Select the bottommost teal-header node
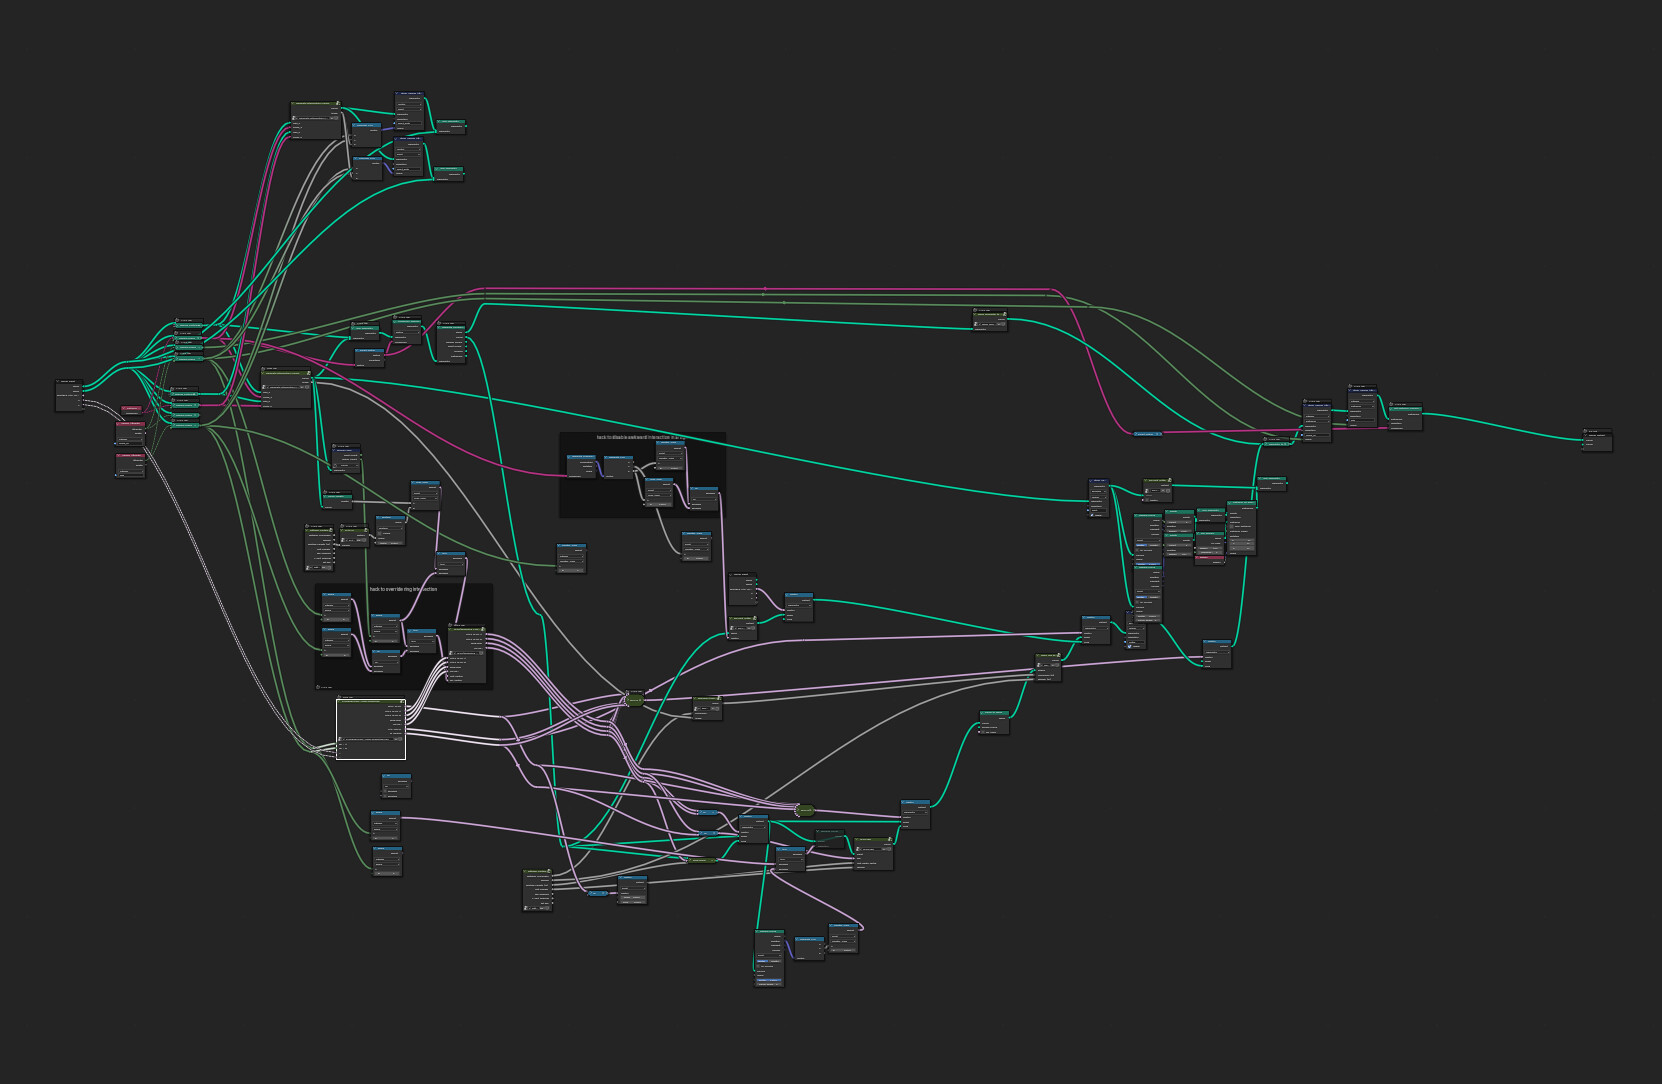The width and height of the screenshot is (1662, 1084). pyautogui.click(x=769, y=958)
